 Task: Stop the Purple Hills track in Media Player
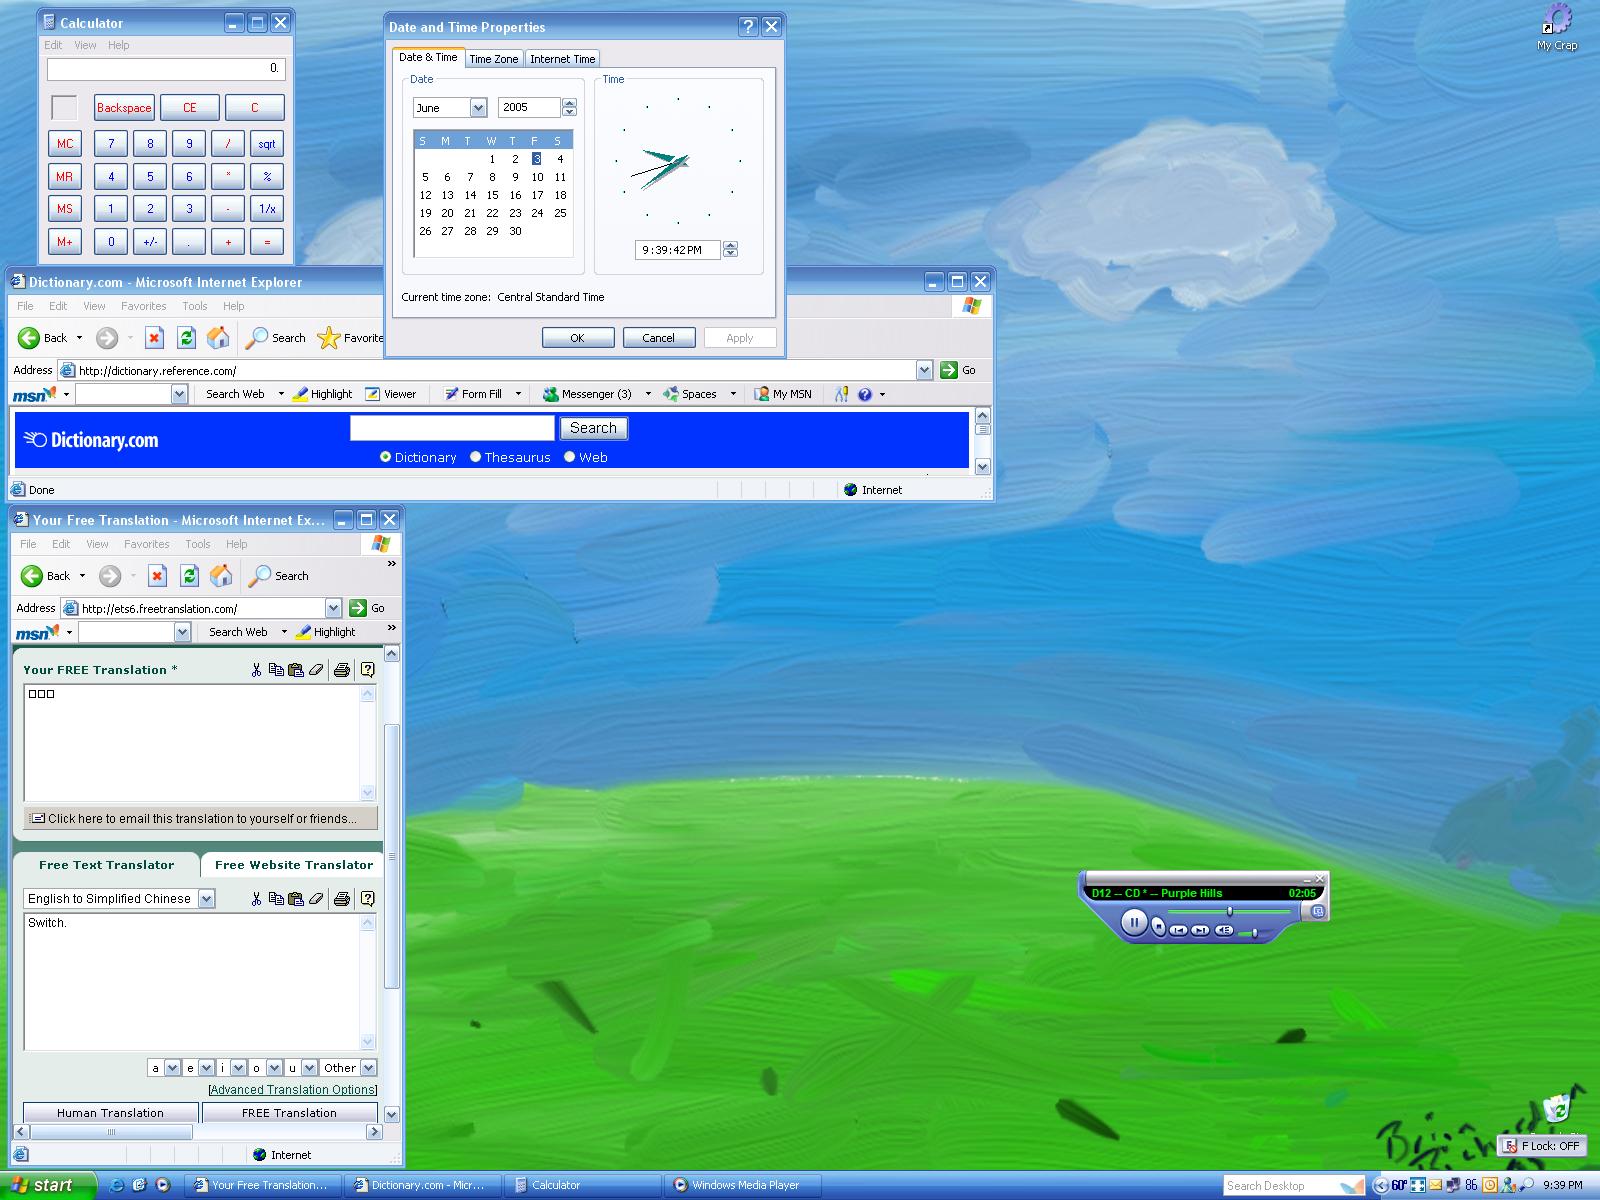tap(1159, 927)
